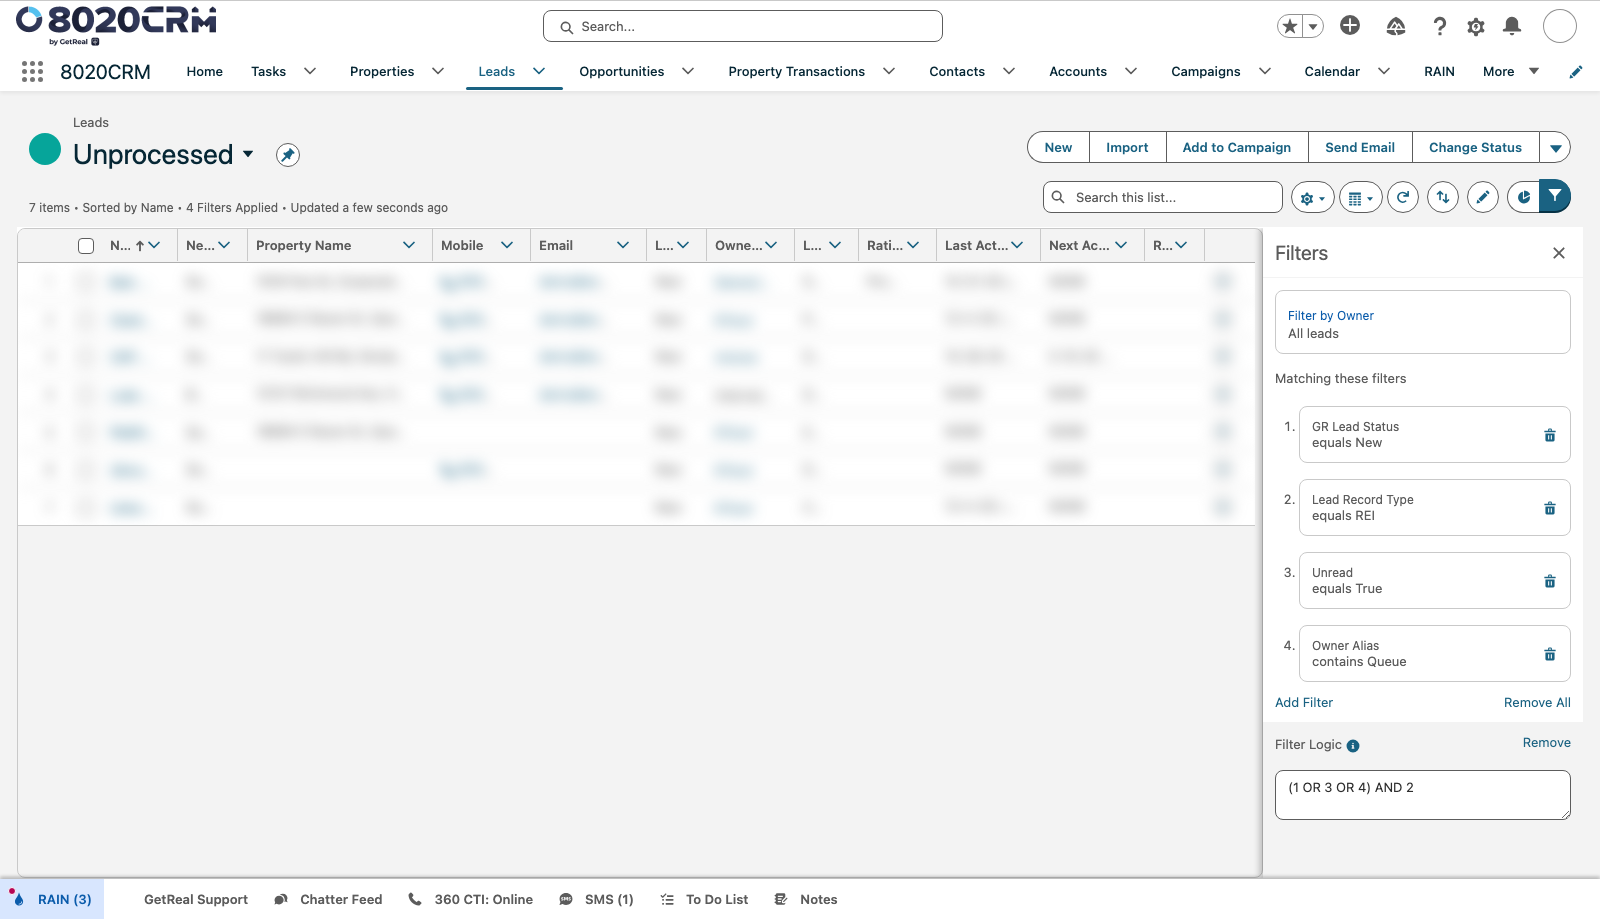
Task: Show Filter Logic info tooltip icon
Action: (x=1353, y=746)
